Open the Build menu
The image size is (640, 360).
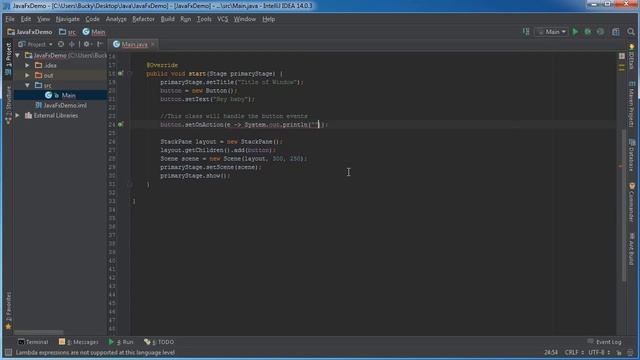167,19
